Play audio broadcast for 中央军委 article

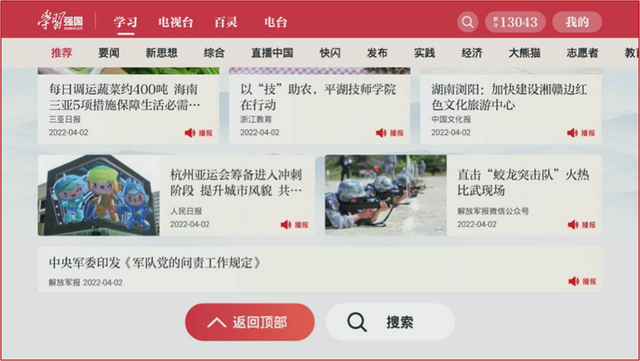pyautogui.click(x=582, y=281)
